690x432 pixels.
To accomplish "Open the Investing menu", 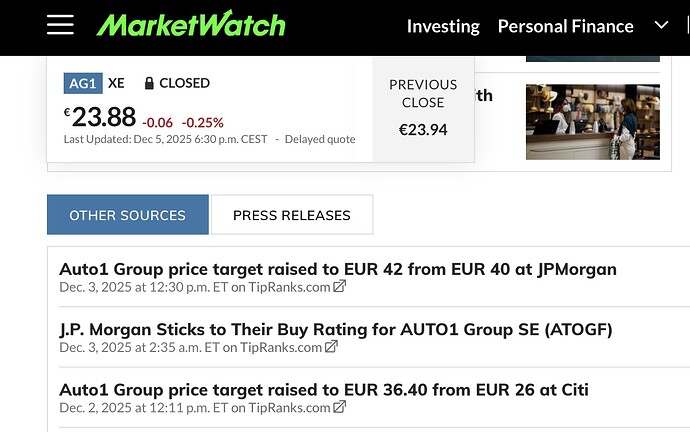I will pyautogui.click(x=443, y=26).
